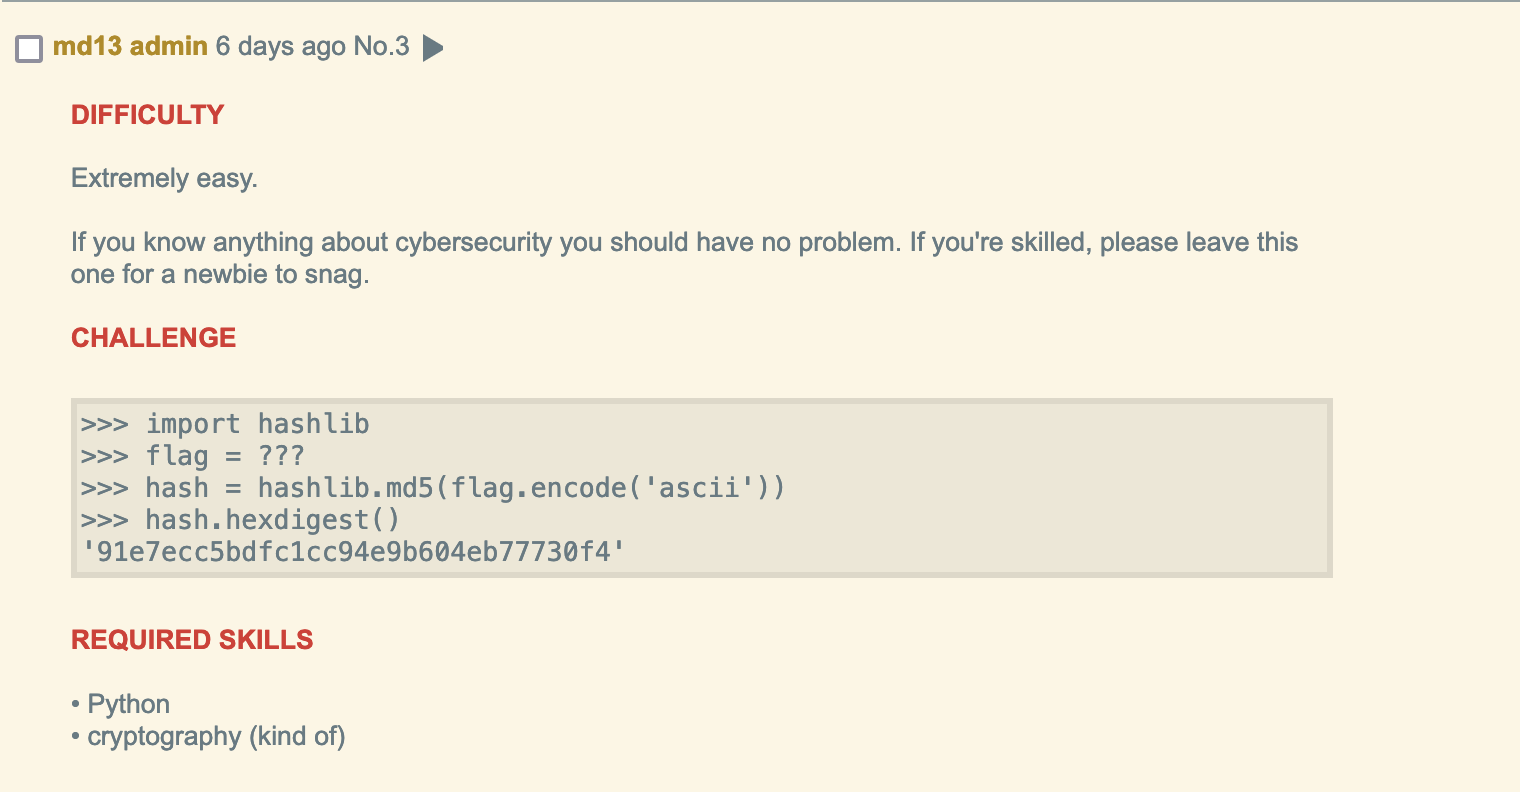Image resolution: width=1520 pixels, height=792 pixels.
Task: Click the CHALLENGE heading
Action: (x=153, y=338)
